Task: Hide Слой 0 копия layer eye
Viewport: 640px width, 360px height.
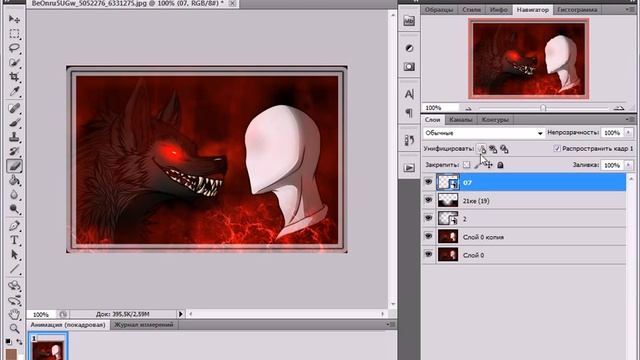Action: pyautogui.click(x=429, y=236)
